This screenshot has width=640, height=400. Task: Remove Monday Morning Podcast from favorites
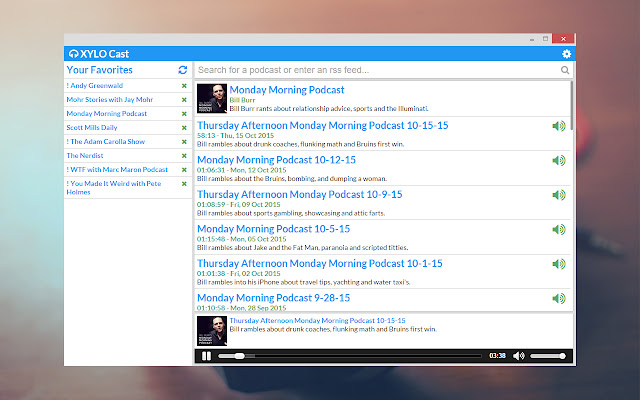pyautogui.click(x=184, y=114)
